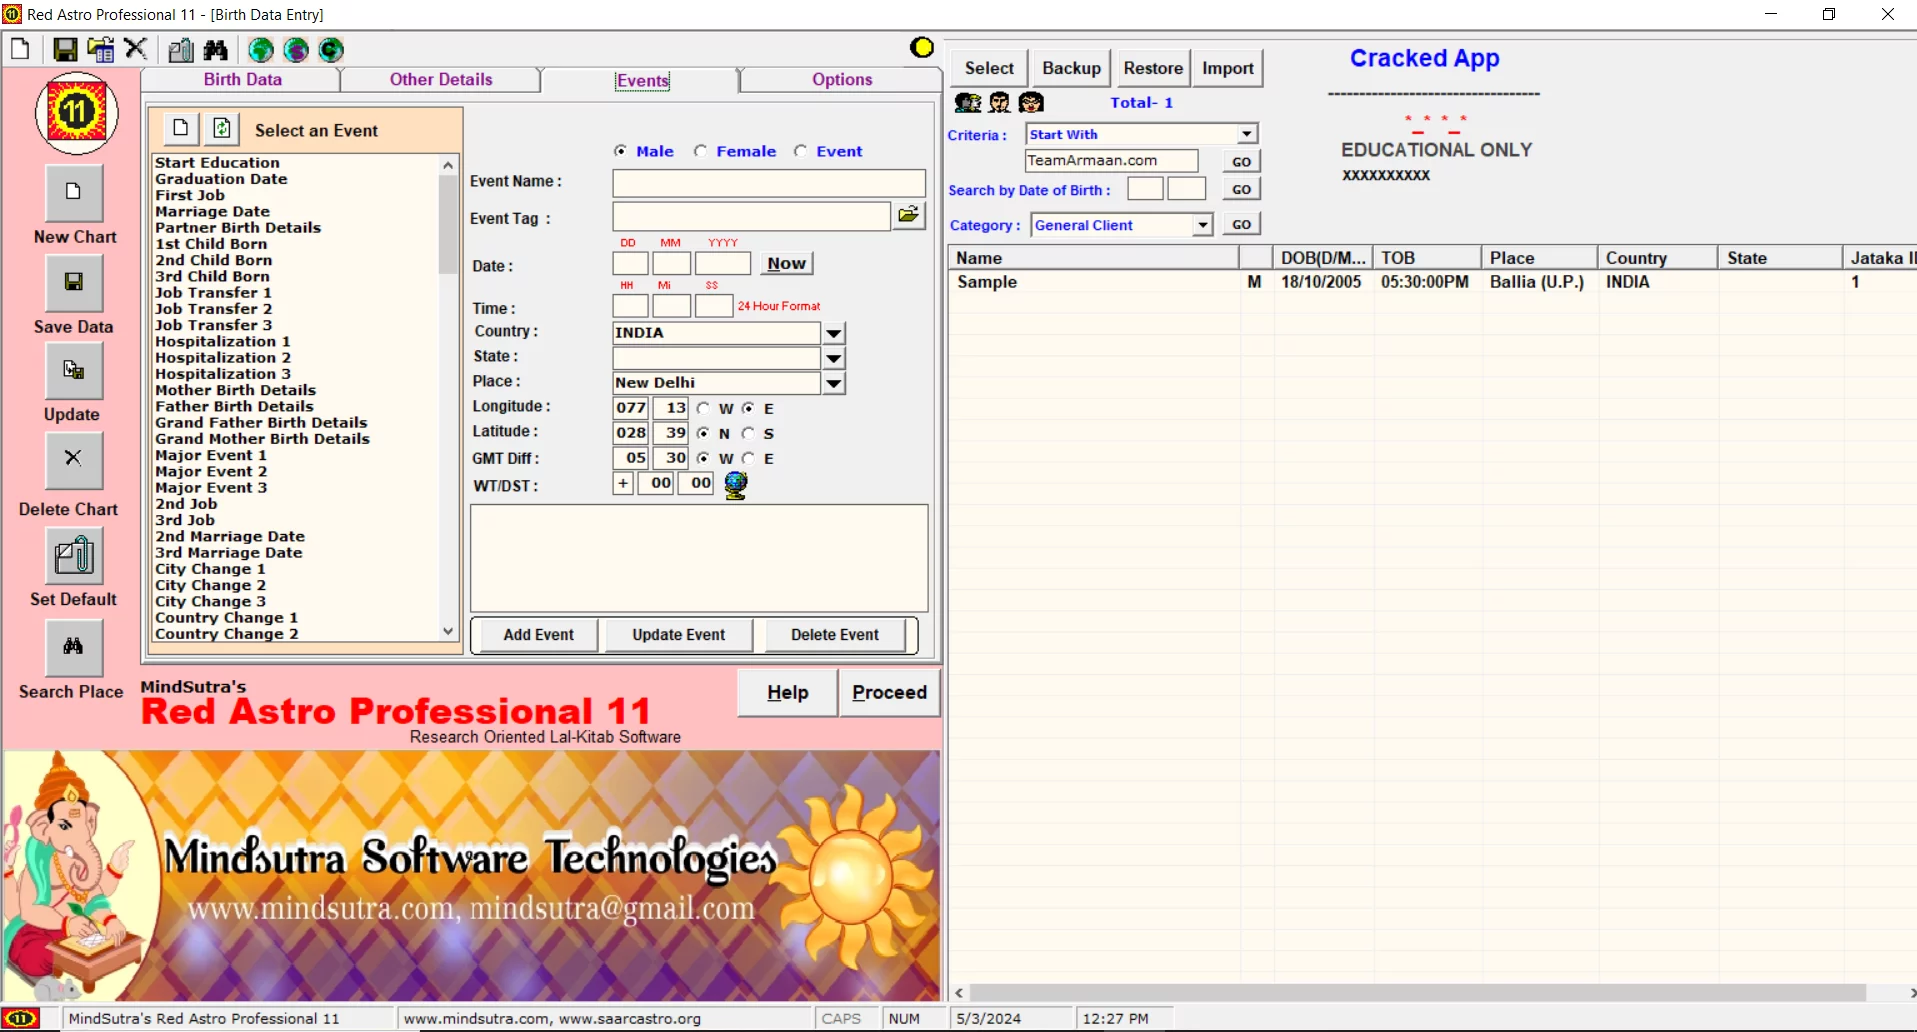Choose W for Longitude direction

pos(704,408)
